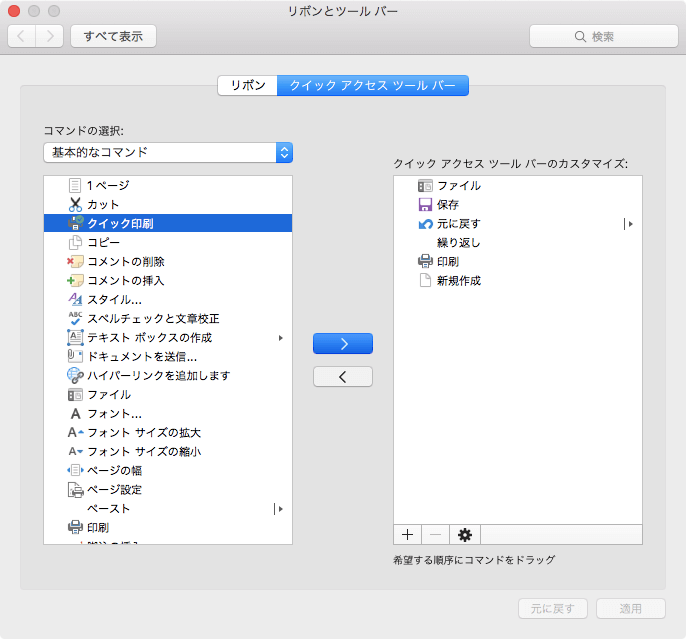This screenshot has height=639, width=686.
Task: Click the クイック印刷 printer icon
Action: pos(75,223)
